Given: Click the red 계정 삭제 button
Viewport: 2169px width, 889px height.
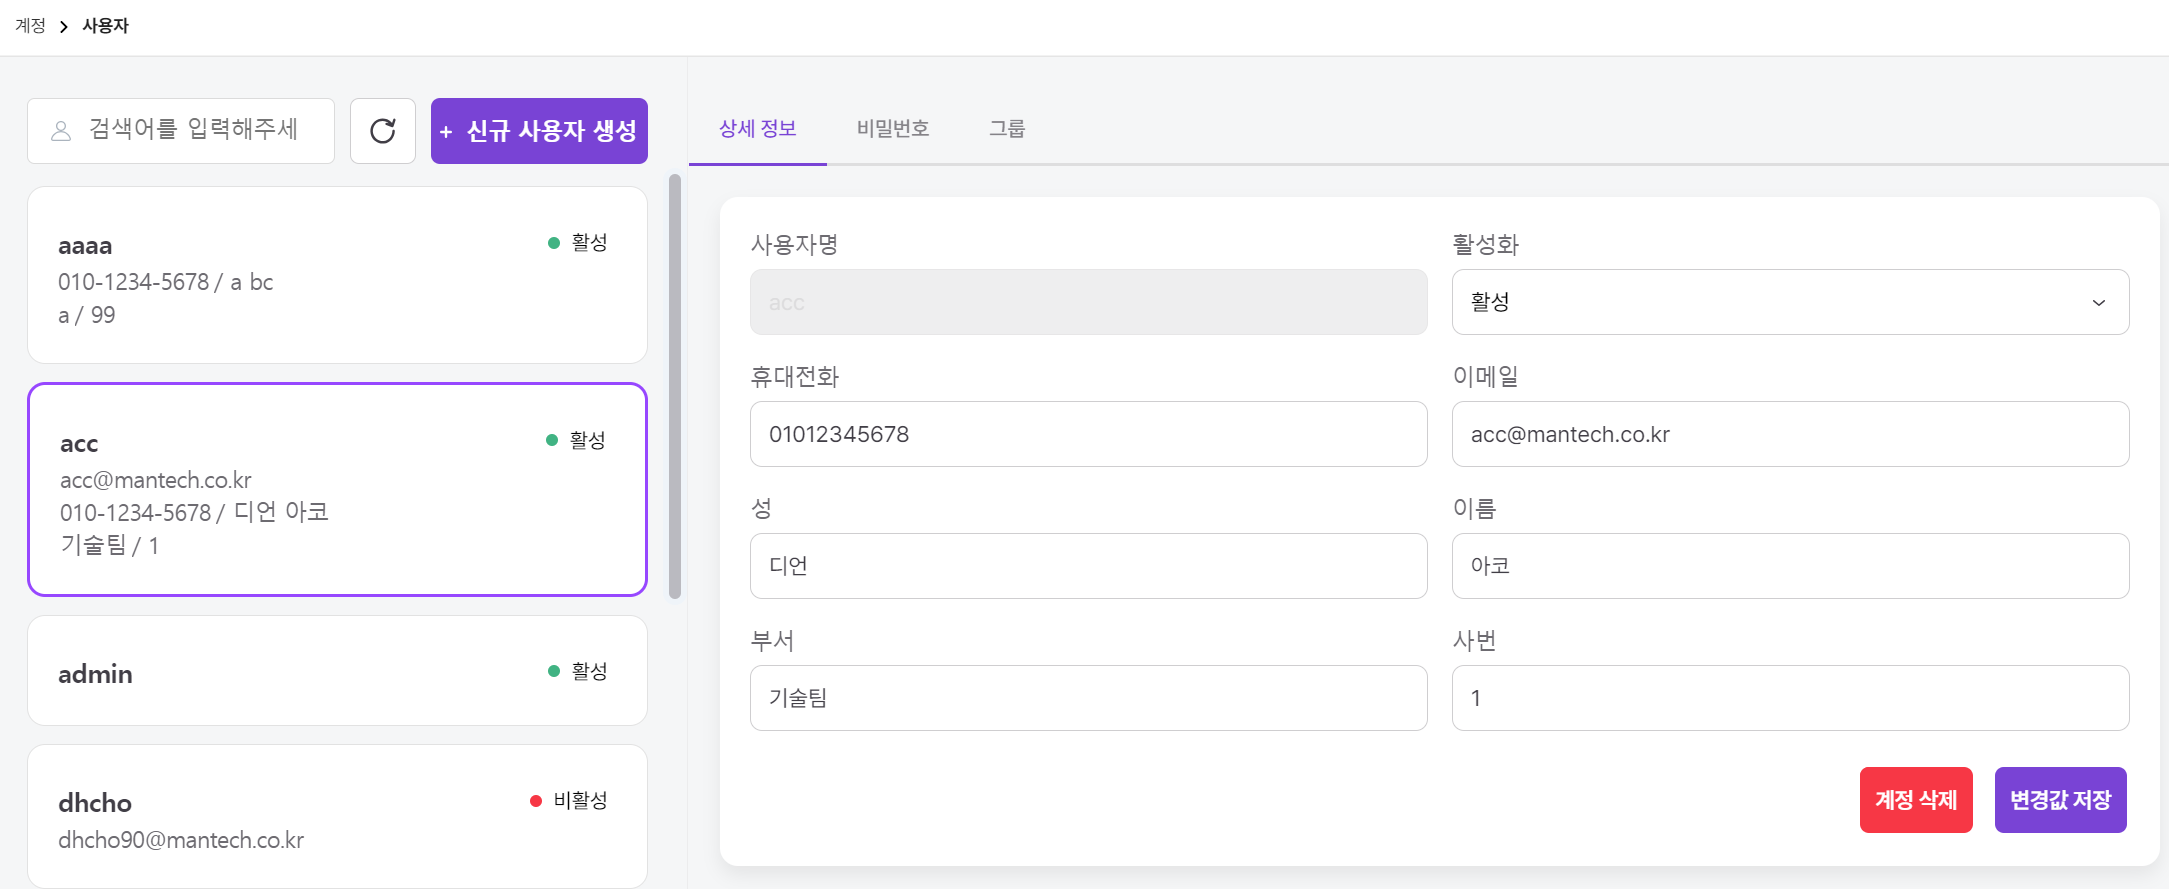Looking at the screenshot, I should (1916, 800).
